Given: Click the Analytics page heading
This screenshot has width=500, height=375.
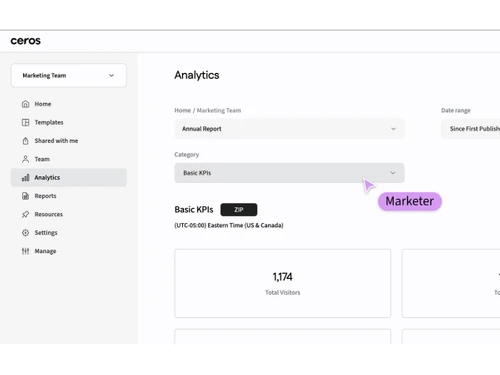Looking at the screenshot, I should coord(197,75).
